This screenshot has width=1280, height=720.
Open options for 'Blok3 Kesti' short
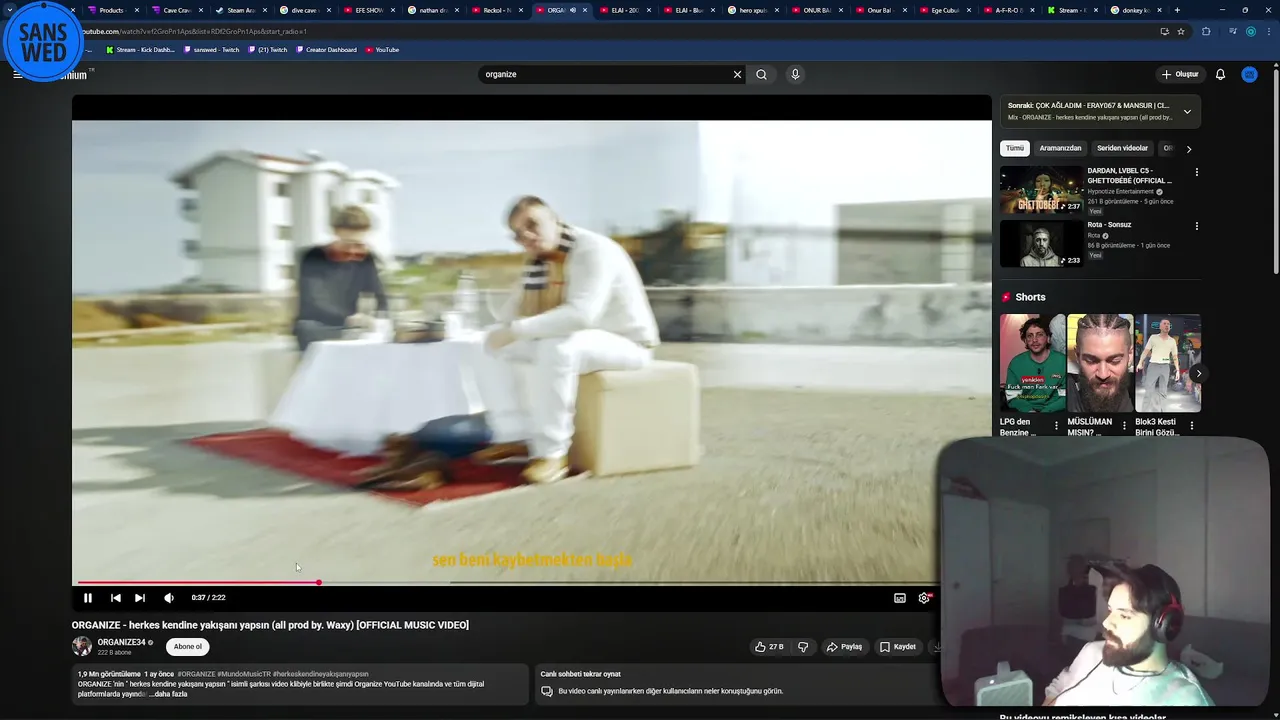pos(1191,426)
